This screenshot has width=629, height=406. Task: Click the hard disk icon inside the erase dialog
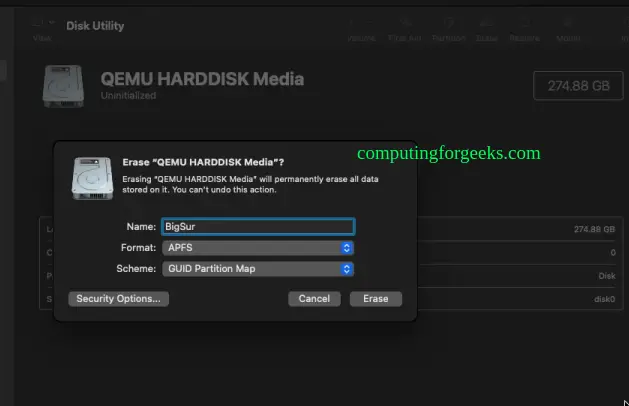[92, 178]
